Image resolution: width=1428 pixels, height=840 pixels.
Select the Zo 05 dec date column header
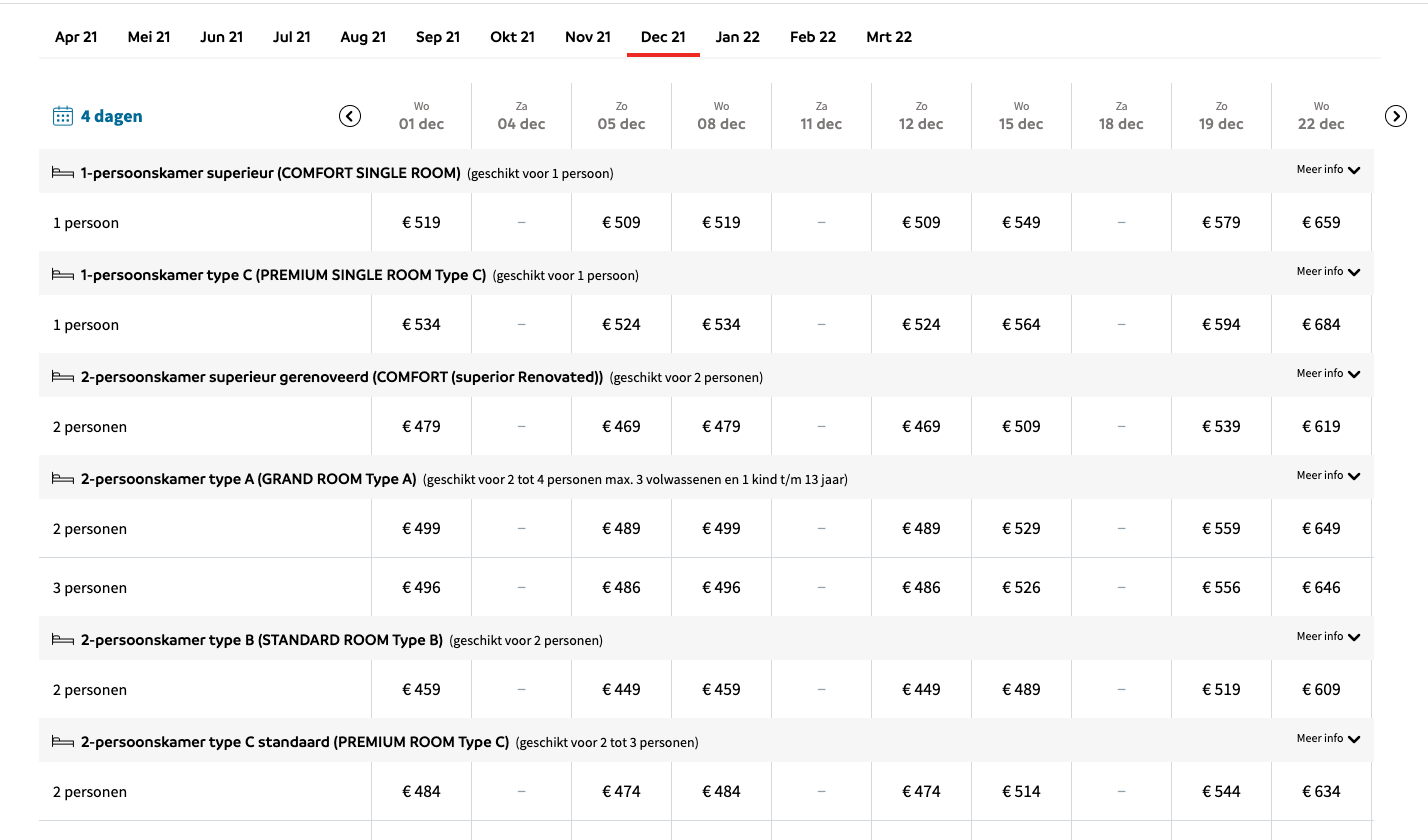(x=621, y=116)
